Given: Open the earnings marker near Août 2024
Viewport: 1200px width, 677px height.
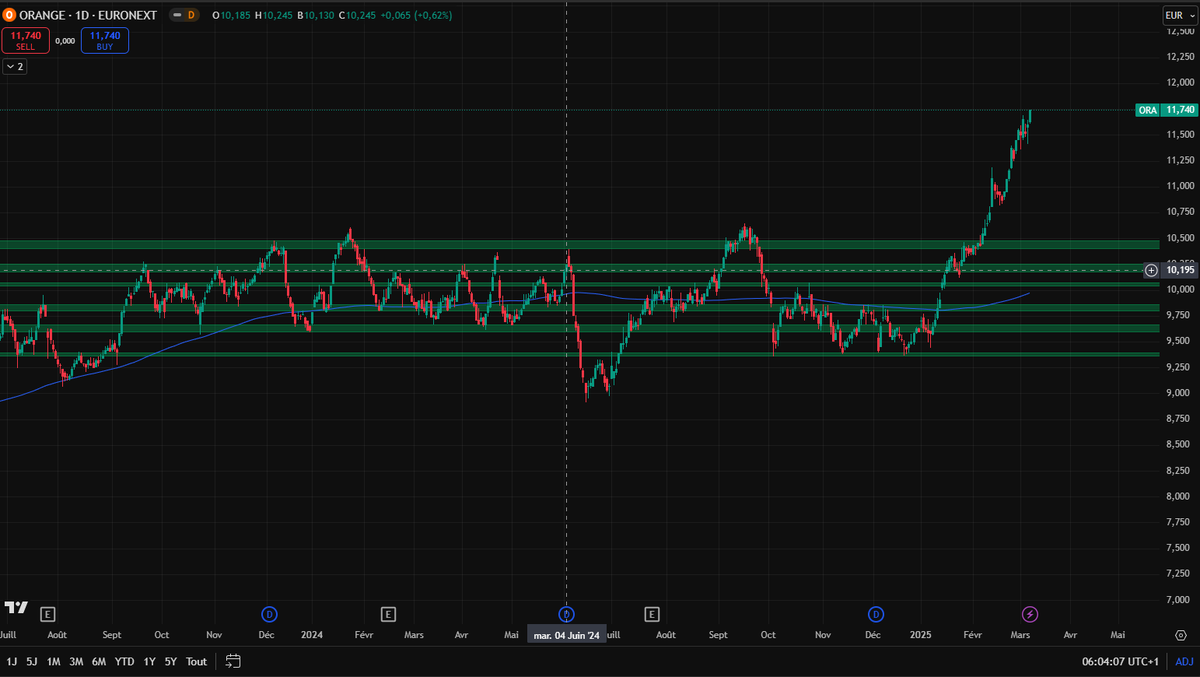Looking at the screenshot, I should tap(652, 613).
